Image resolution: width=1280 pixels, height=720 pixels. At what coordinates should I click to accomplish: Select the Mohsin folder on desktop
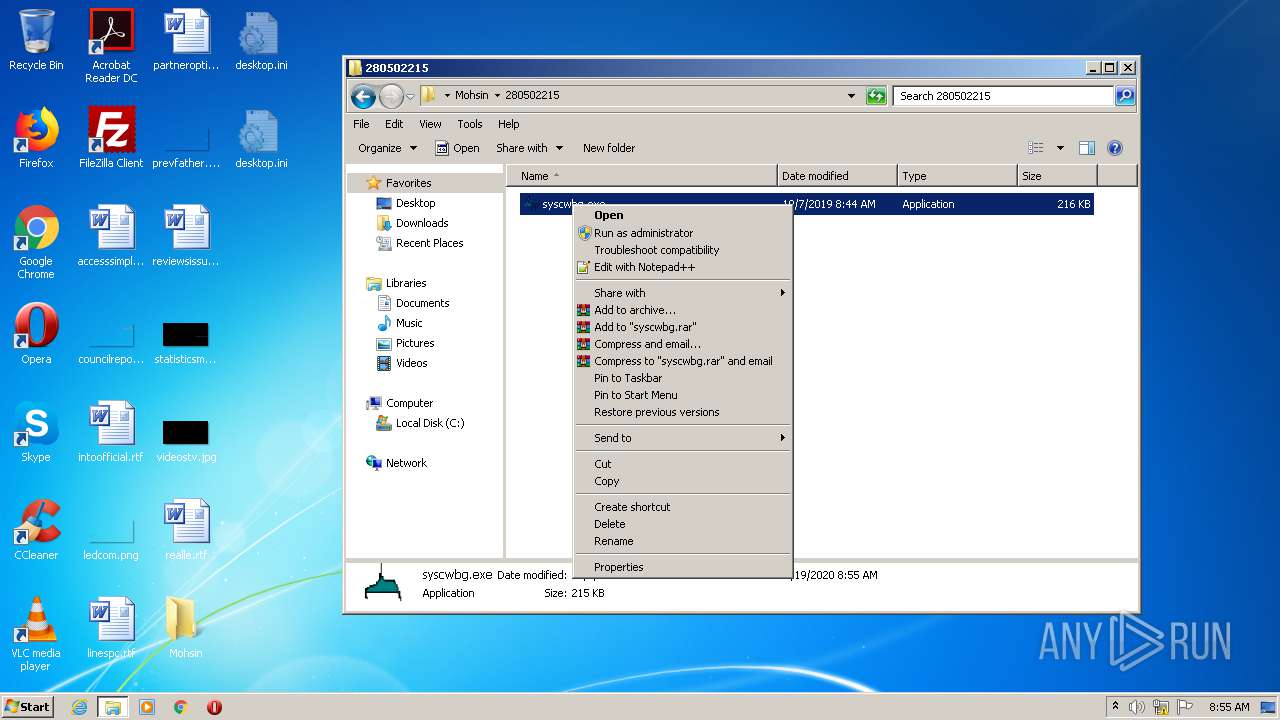click(x=185, y=628)
